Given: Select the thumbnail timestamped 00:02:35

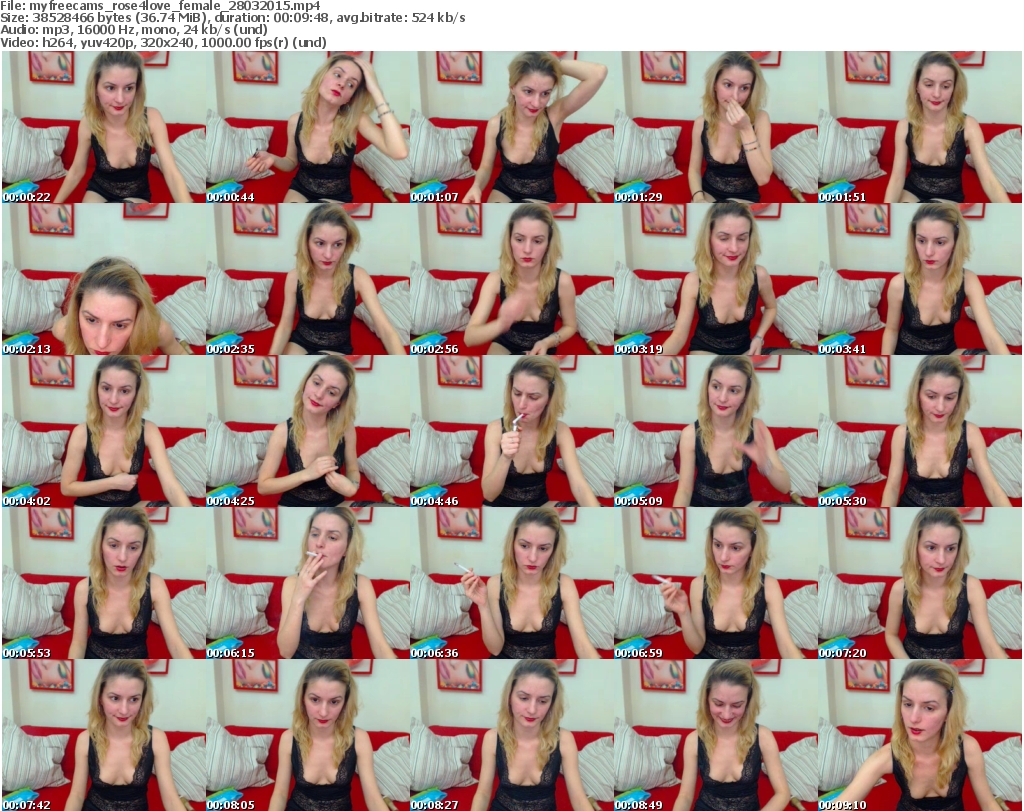Looking at the screenshot, I should tap(308, 279).
